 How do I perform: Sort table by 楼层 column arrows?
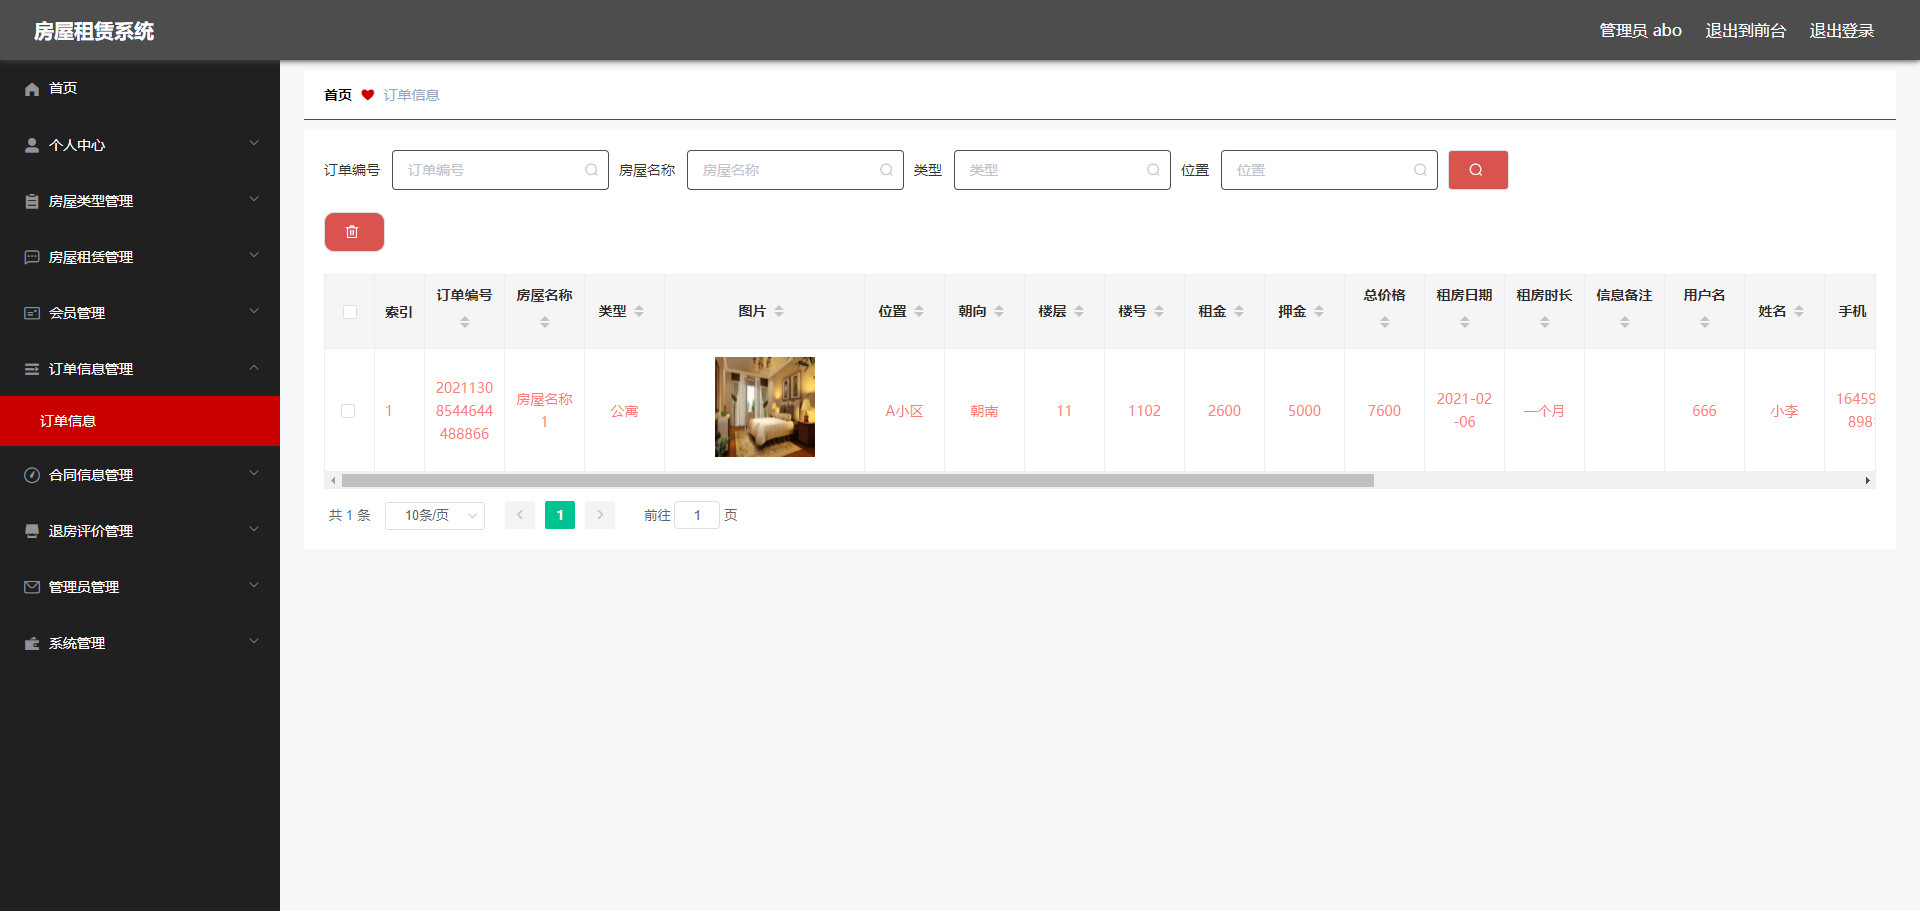pyautogui.click(x=1079, y=311)
